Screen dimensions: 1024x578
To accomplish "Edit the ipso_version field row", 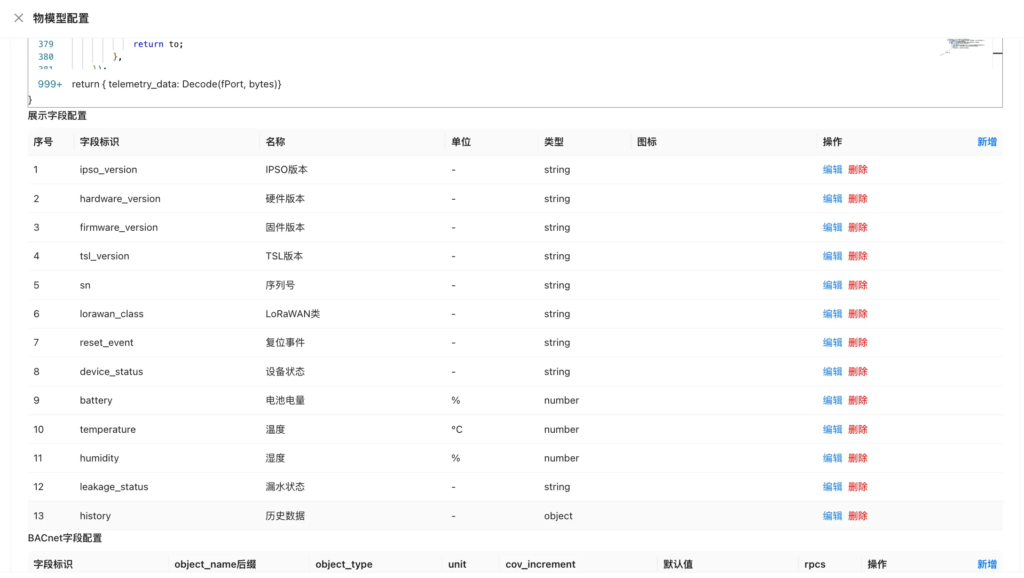I will (x=832, y=170).
